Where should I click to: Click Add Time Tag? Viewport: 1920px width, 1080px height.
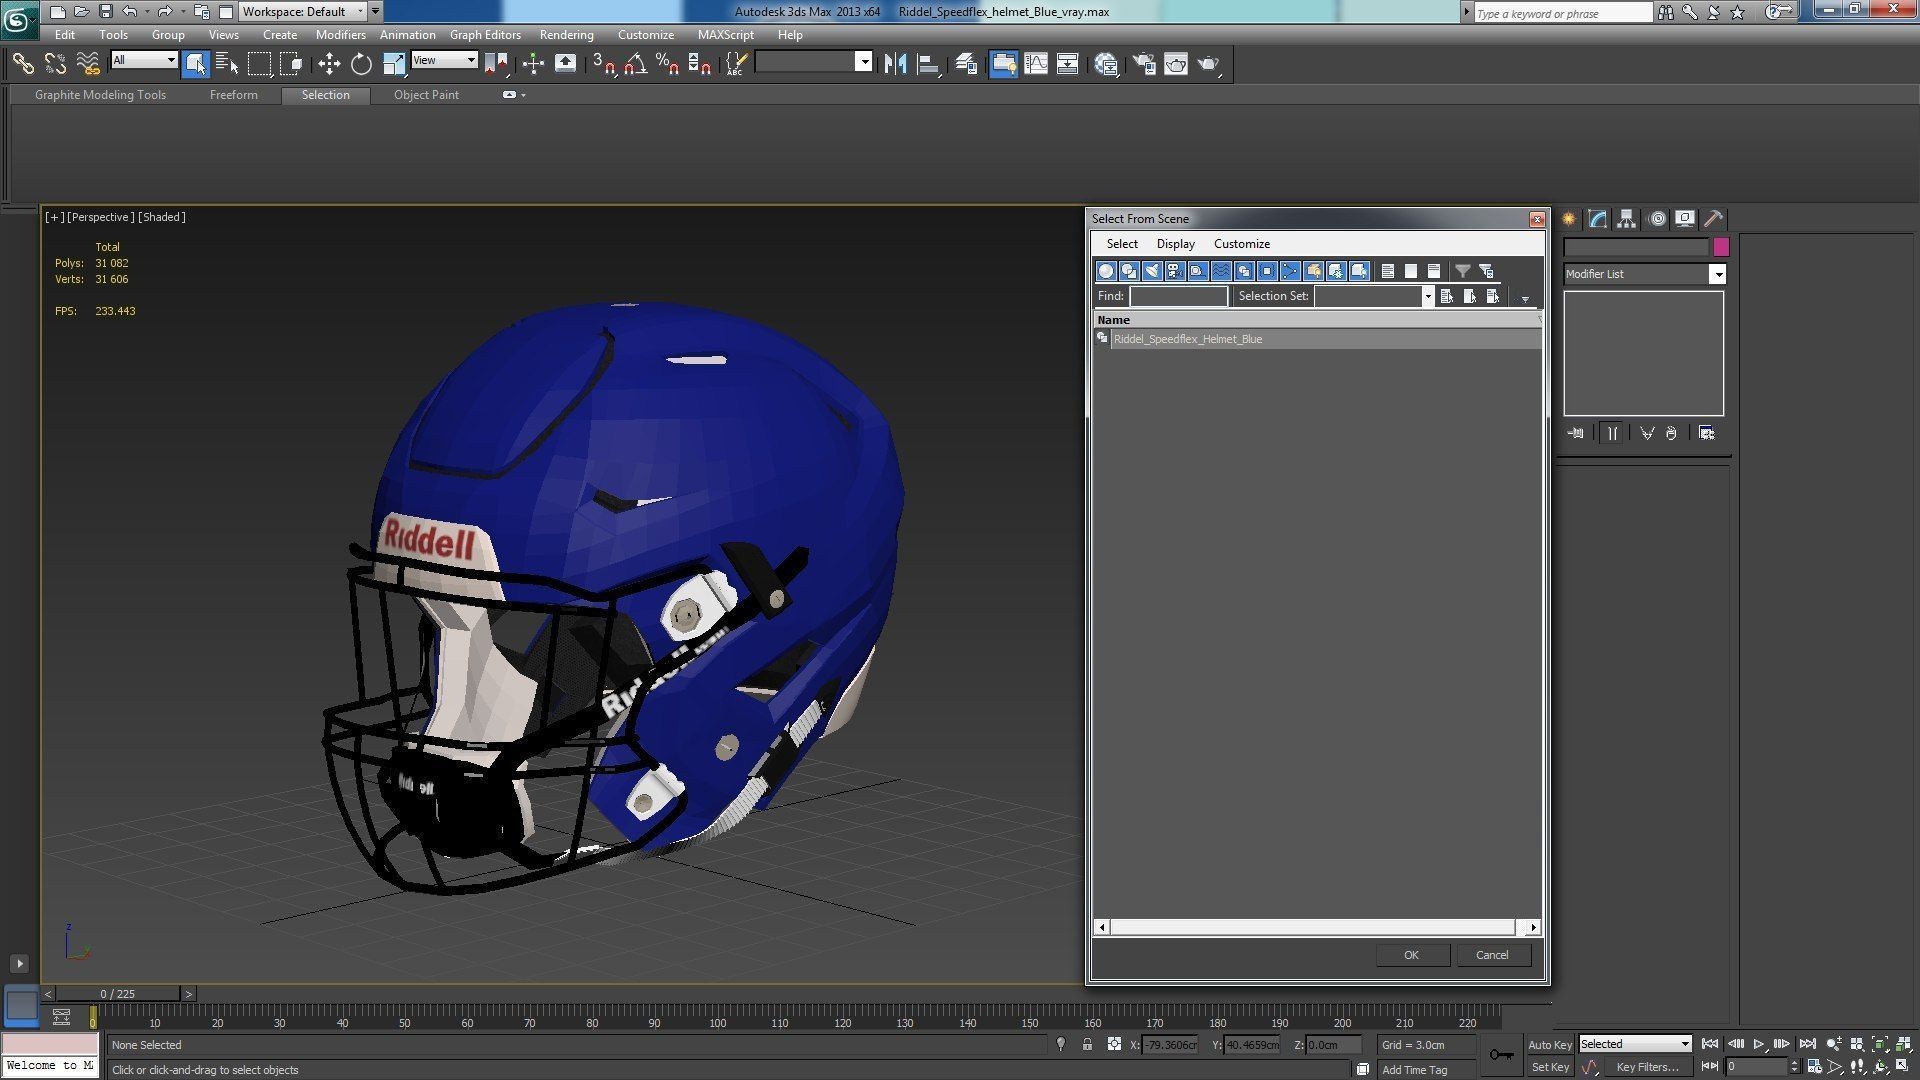coord(1414,1070)
